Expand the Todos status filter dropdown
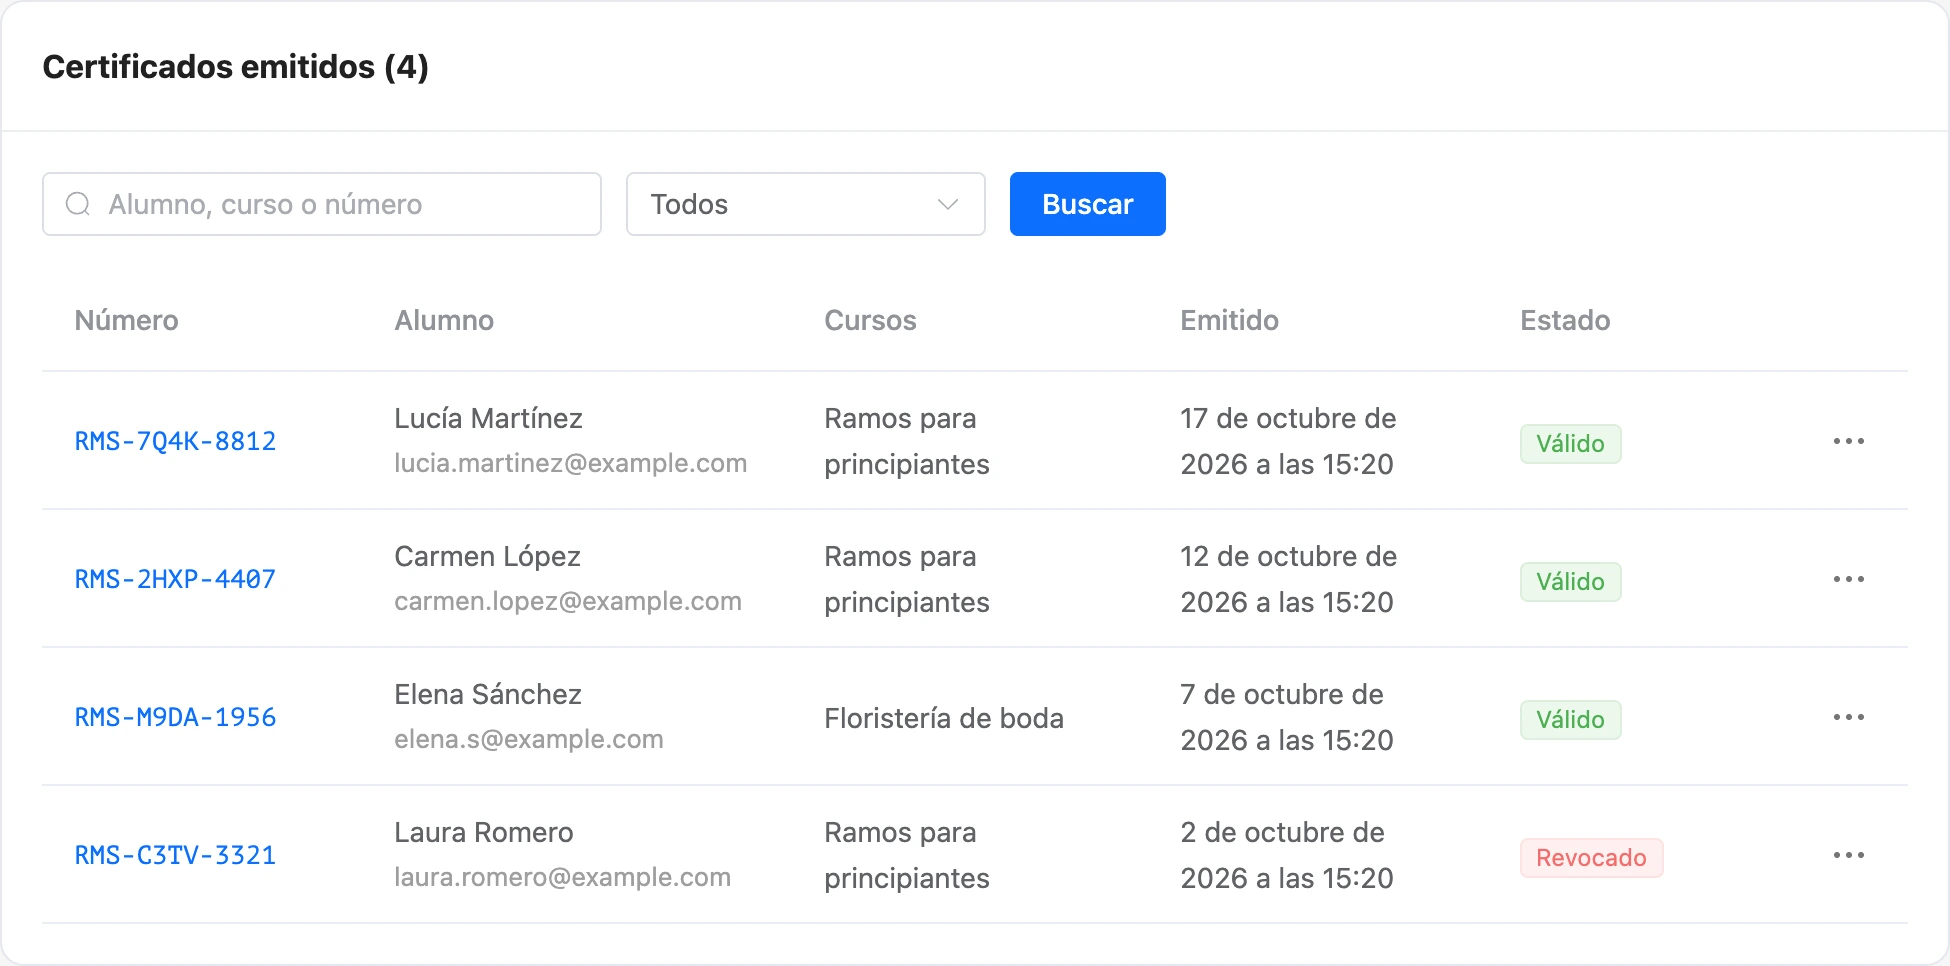1950x966 pixels. tap(805, 204)
